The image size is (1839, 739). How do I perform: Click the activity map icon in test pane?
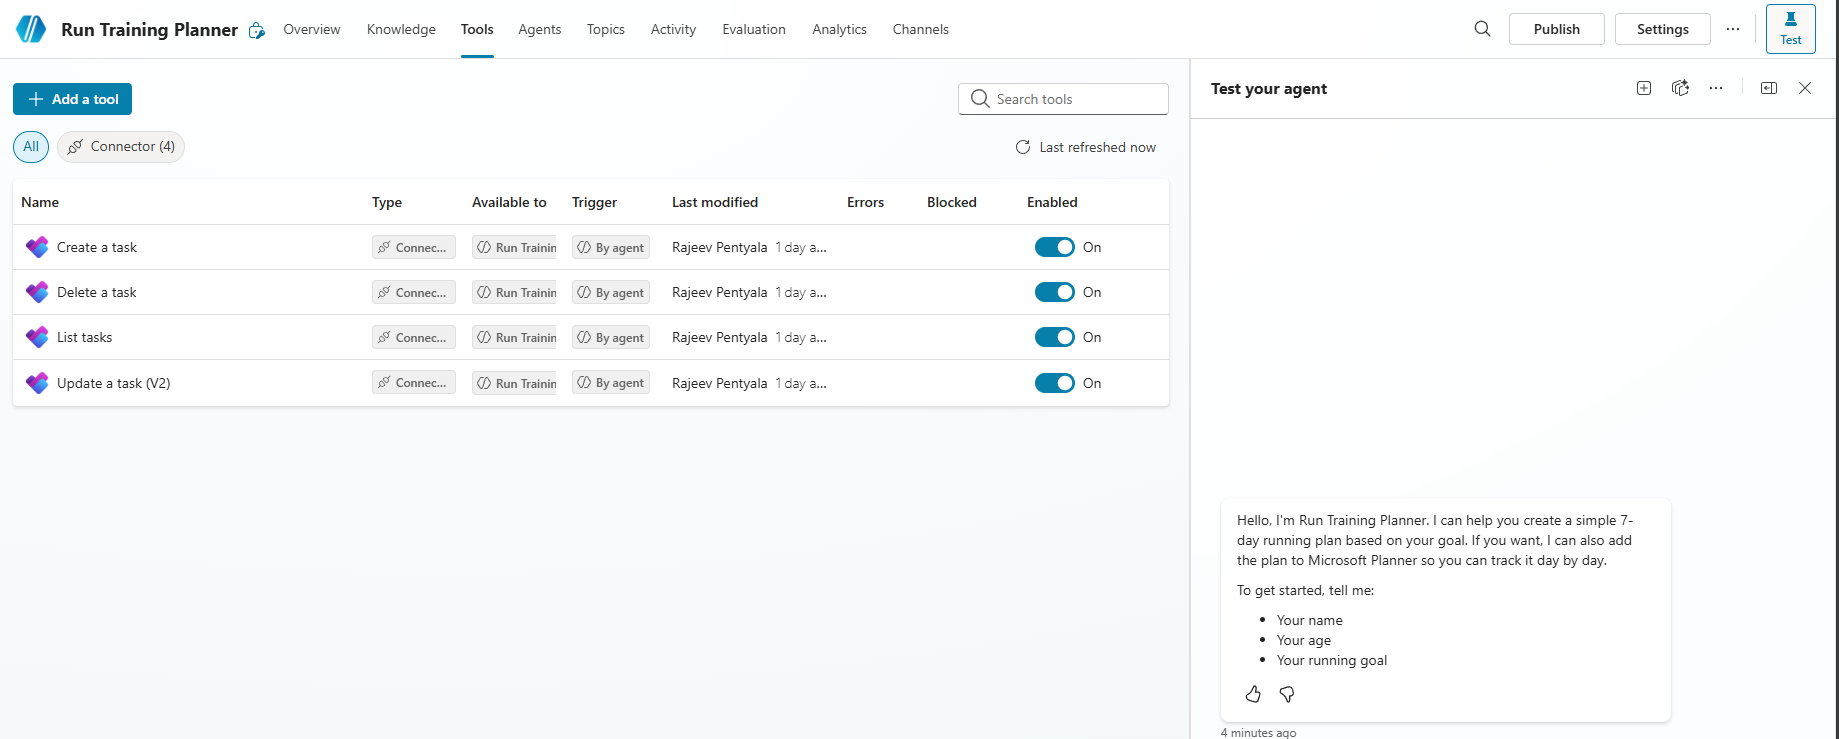point(1680,88)
